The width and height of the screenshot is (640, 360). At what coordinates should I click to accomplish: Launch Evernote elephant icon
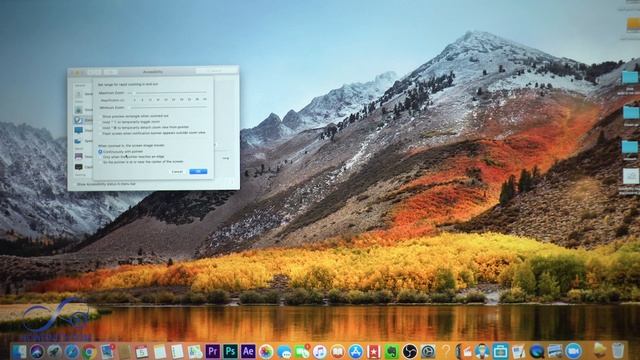[391, 351]
